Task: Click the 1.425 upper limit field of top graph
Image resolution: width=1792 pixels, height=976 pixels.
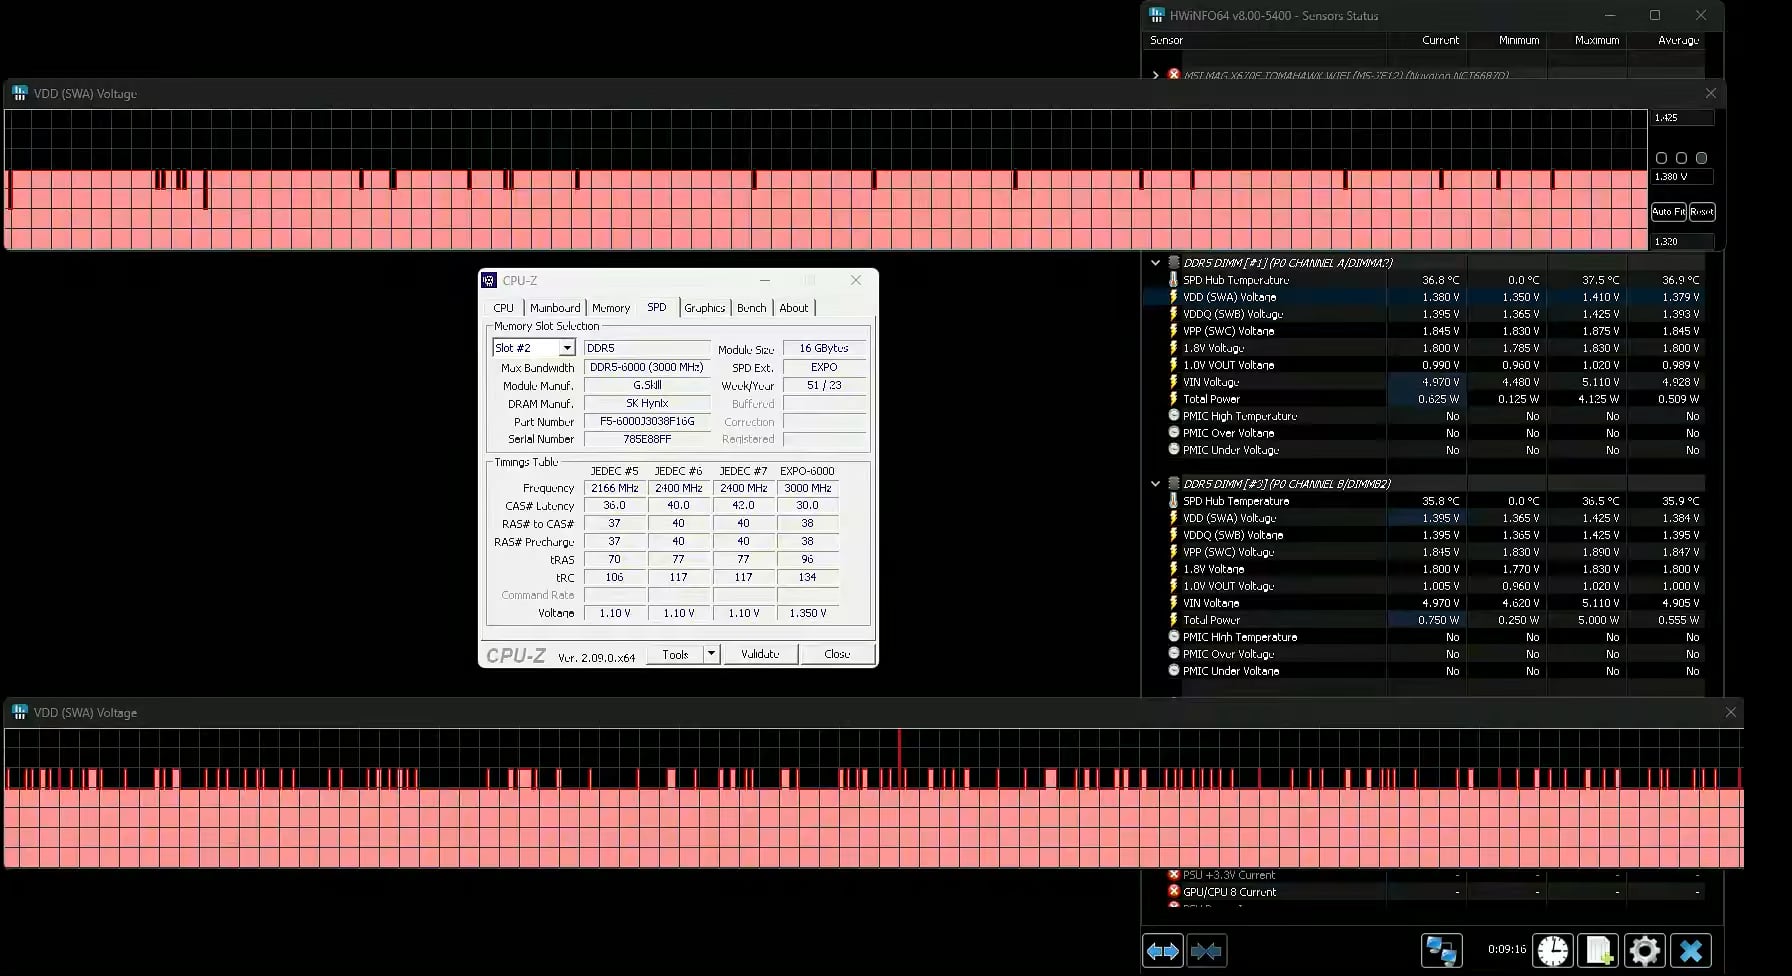Action: coord(1682,118)
